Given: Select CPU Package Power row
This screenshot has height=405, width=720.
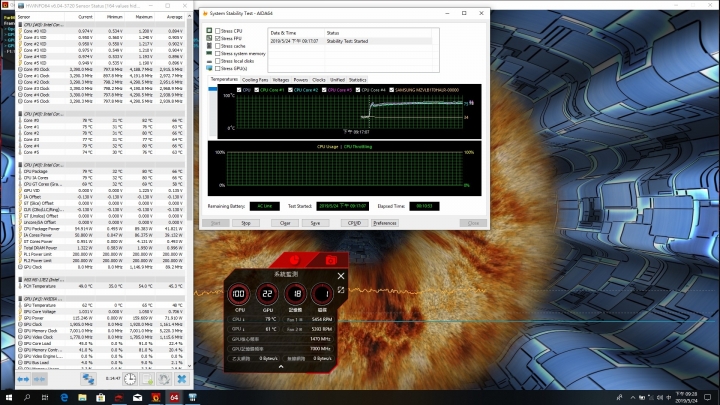Looking at the screenshot, I should point(101,229).
